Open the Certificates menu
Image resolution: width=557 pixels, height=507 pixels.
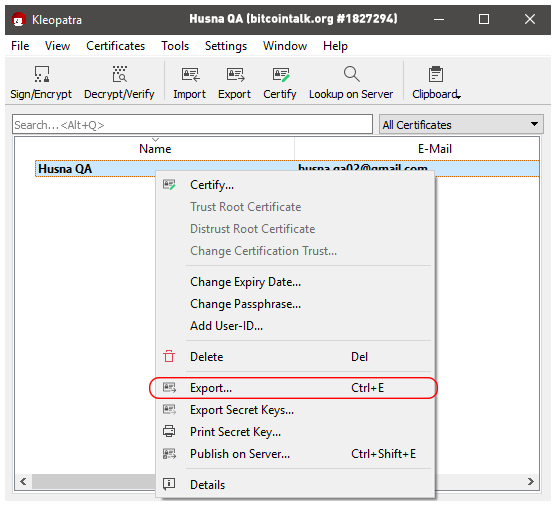pyautogui.click(x=115, y=46)
